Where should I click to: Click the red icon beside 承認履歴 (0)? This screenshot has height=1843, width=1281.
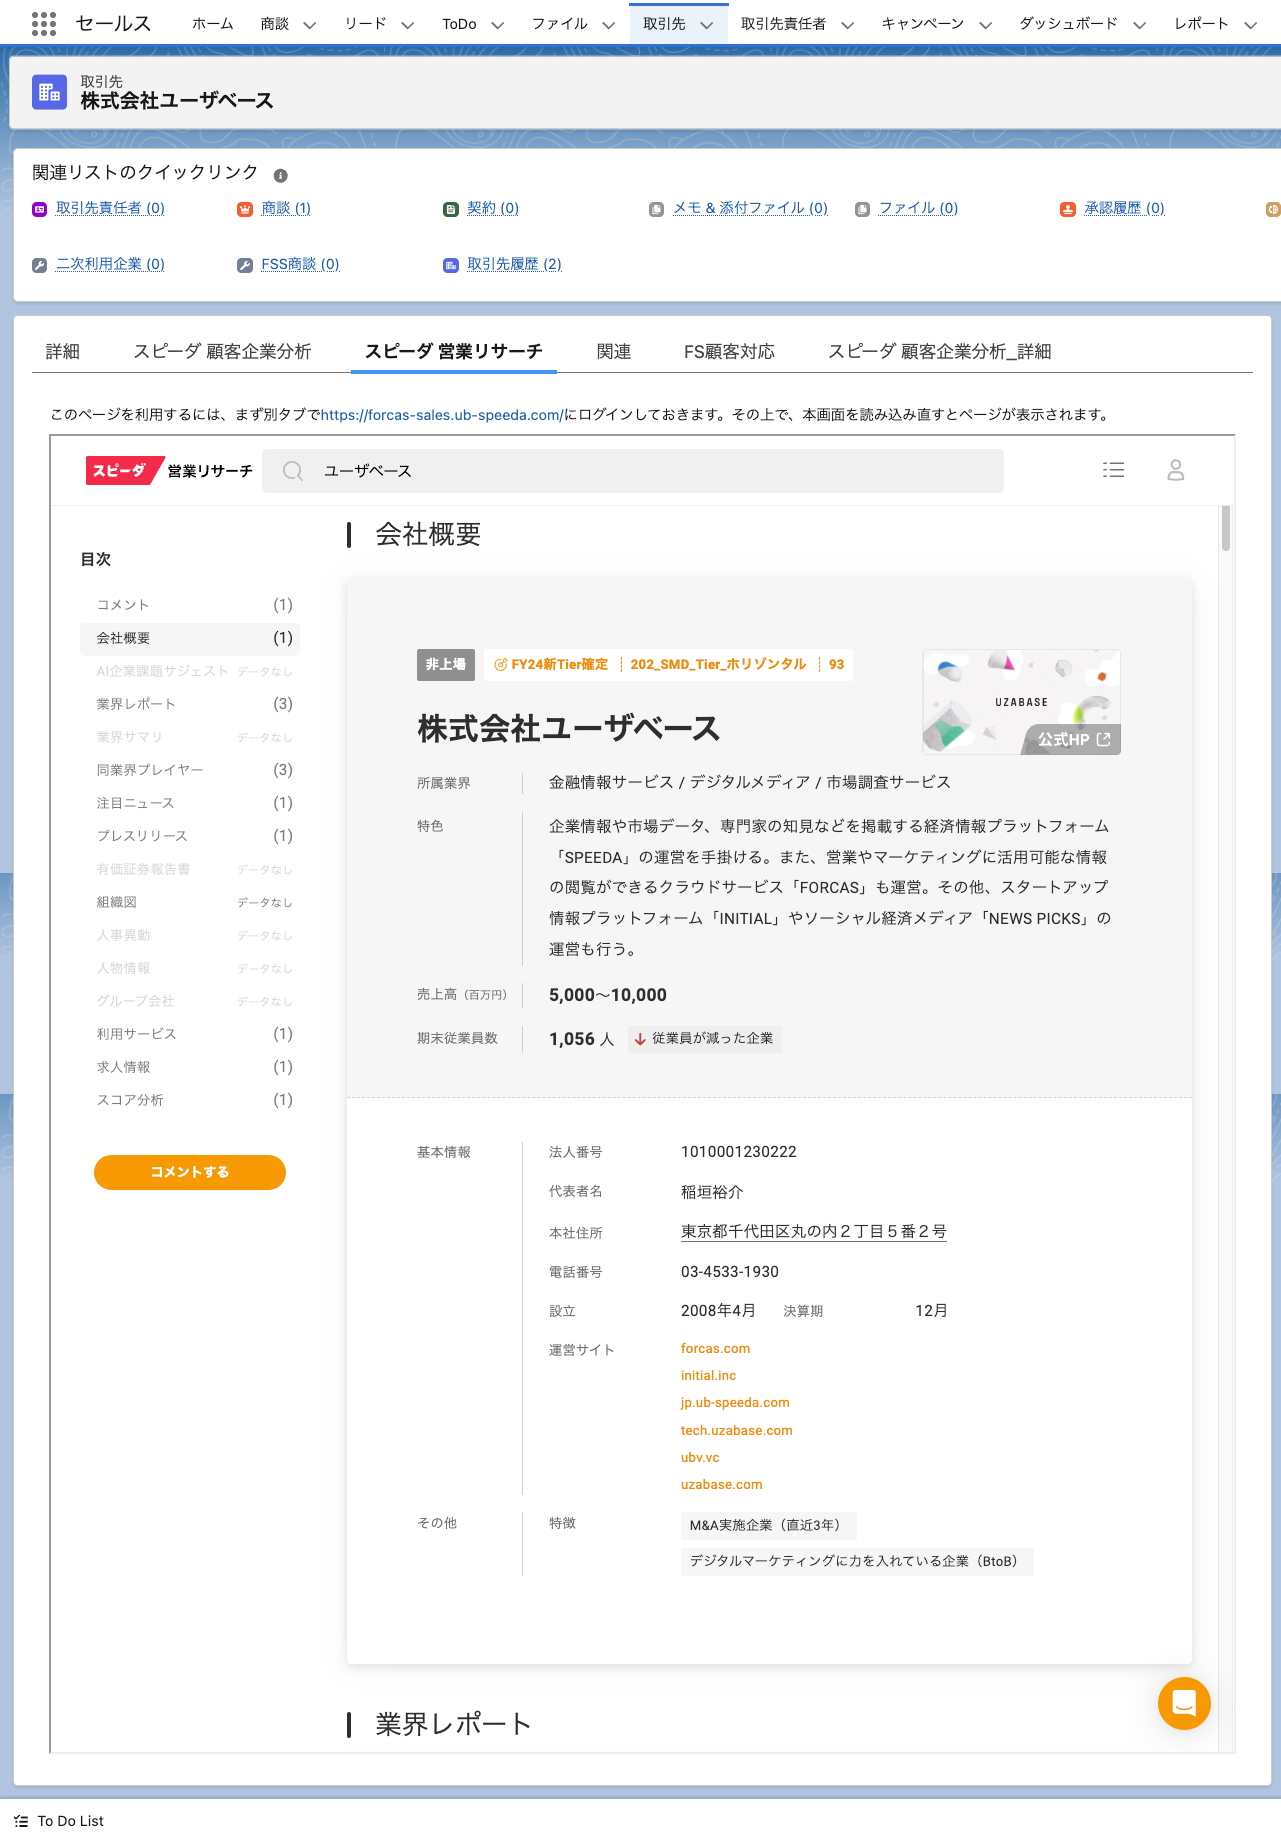coord(1068,209)
